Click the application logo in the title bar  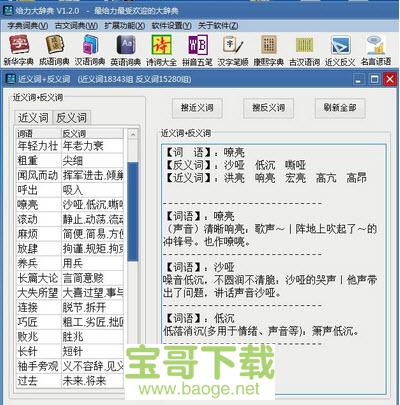click(x=8, y=10)
